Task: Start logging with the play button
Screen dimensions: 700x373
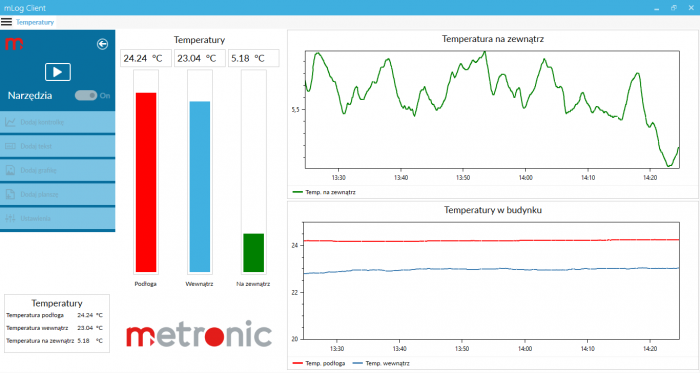Action: [x=58, y=72]
